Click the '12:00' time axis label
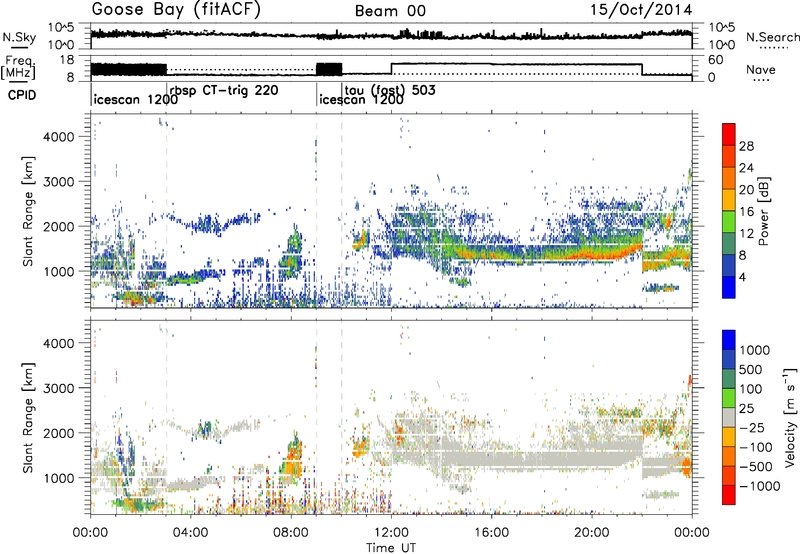This screenshot has width=800, height=554. click(x=391, y=533)
